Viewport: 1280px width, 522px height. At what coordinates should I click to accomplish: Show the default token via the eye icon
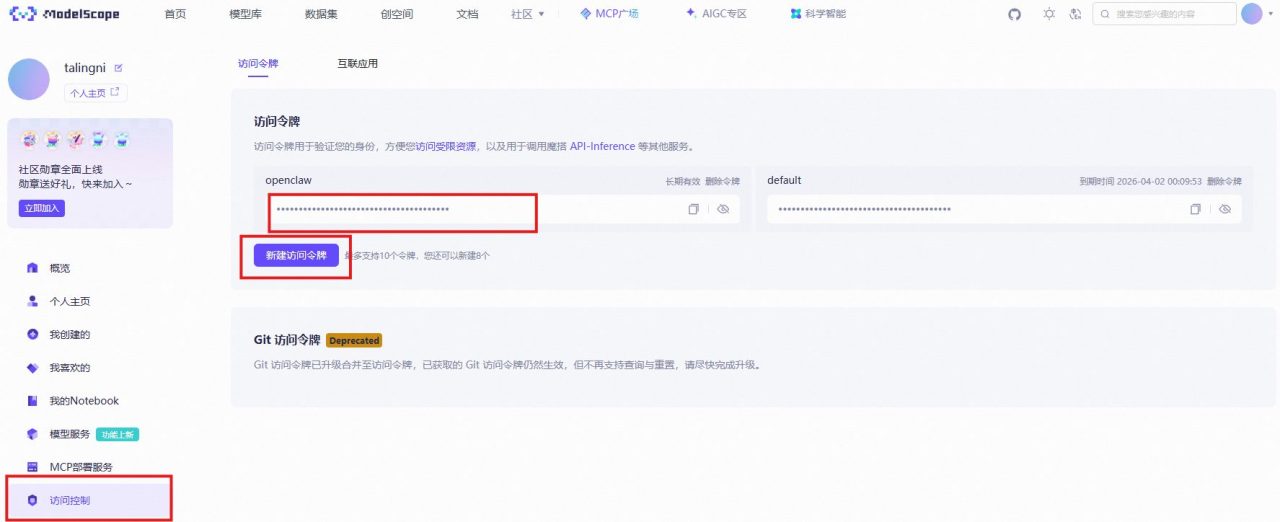tap(1225, 210)
